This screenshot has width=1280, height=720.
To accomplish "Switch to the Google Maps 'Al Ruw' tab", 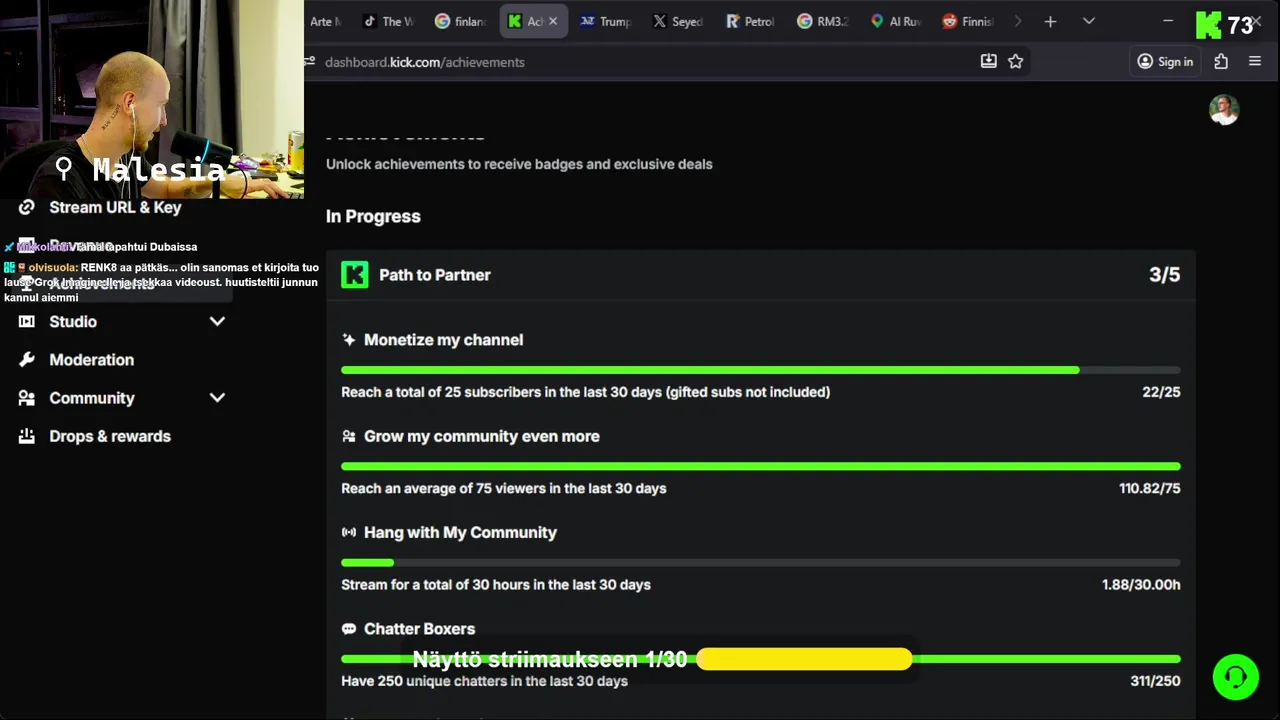I will [x=897, y=21].
